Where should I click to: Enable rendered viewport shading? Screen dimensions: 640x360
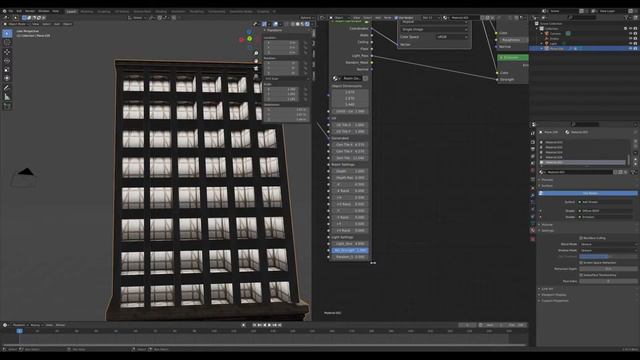click(307, 24)
